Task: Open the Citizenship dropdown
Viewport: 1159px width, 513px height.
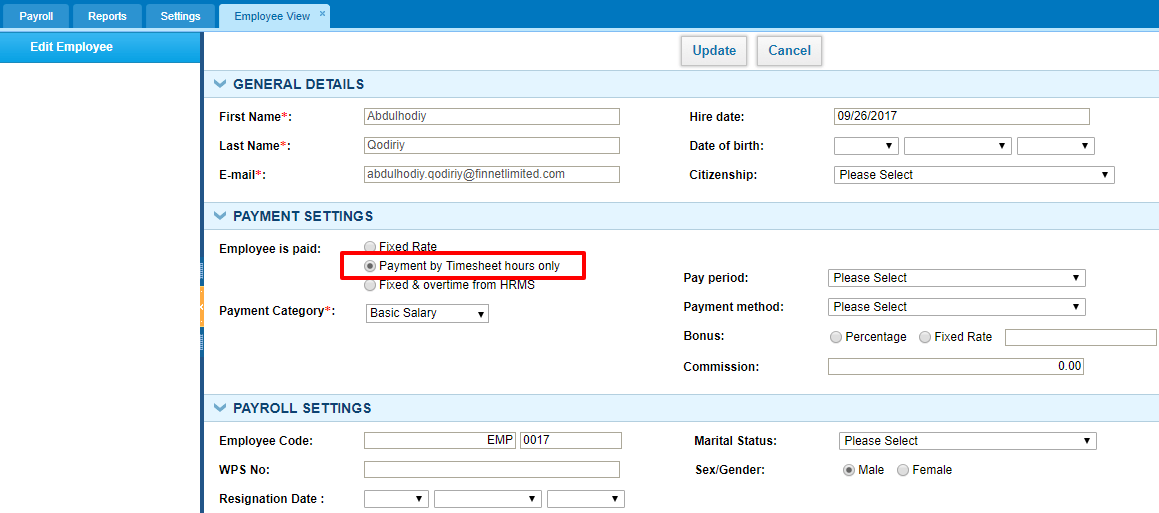Action: pyautogui.click(x=974, y=175)
